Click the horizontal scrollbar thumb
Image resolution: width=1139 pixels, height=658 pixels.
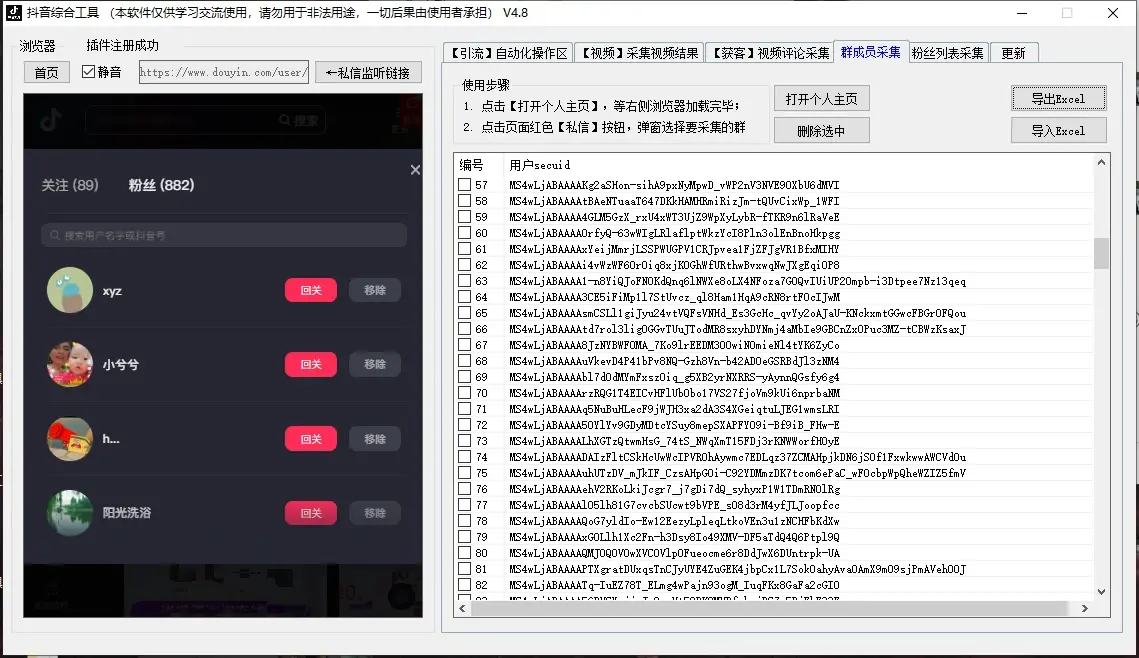tap(769, 609)
